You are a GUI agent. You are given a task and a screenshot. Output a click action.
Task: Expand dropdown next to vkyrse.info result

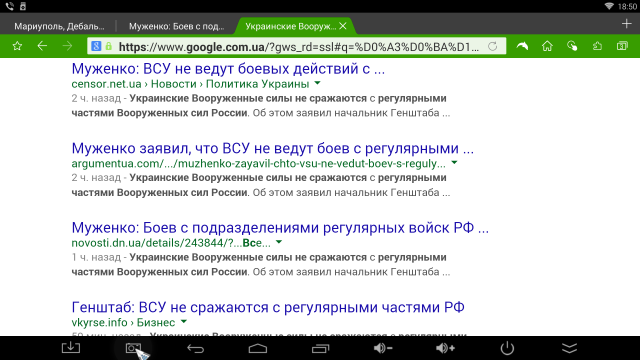(x=184, y=322)
